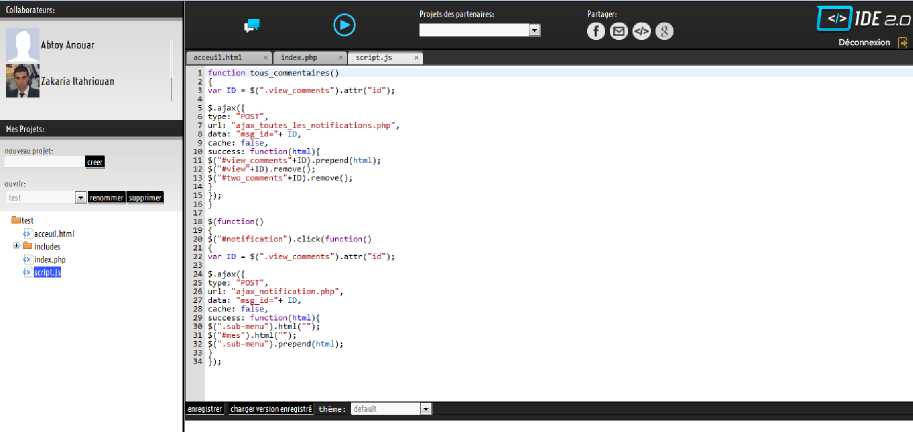Click collaborators list scrollbar

[x=171, y=70]
